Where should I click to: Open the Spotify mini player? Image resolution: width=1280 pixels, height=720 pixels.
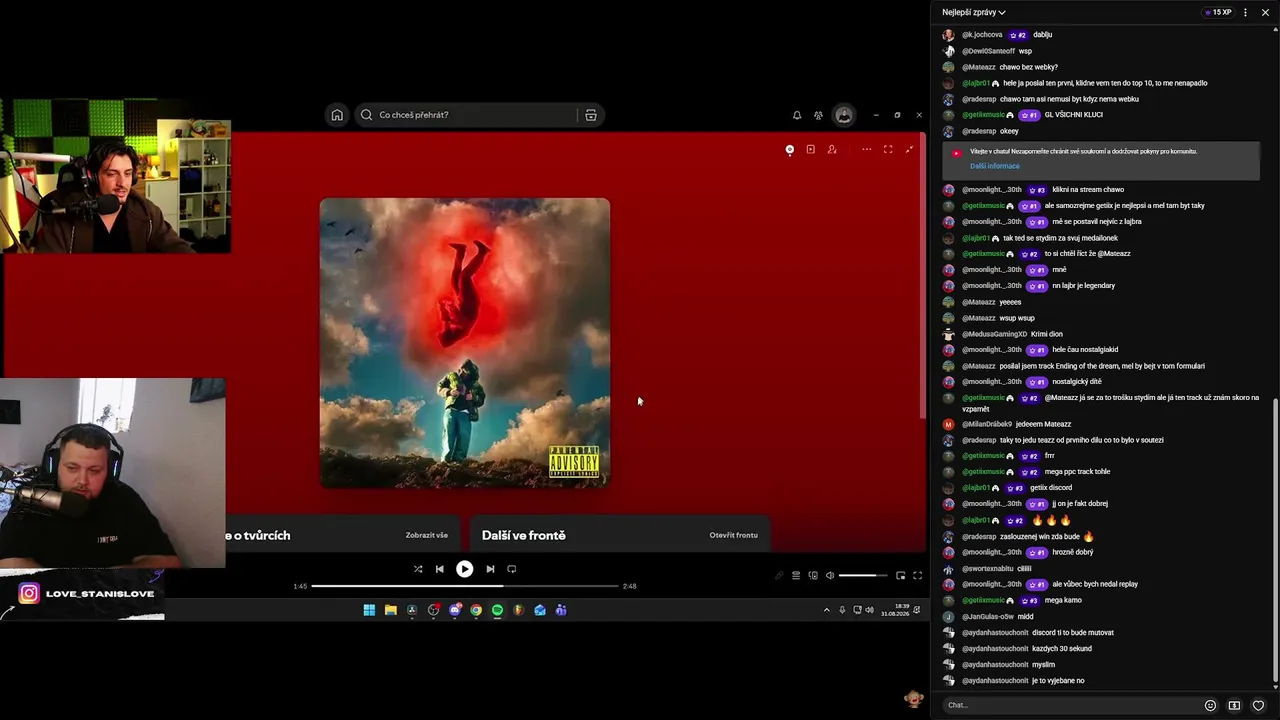(901, 576)
